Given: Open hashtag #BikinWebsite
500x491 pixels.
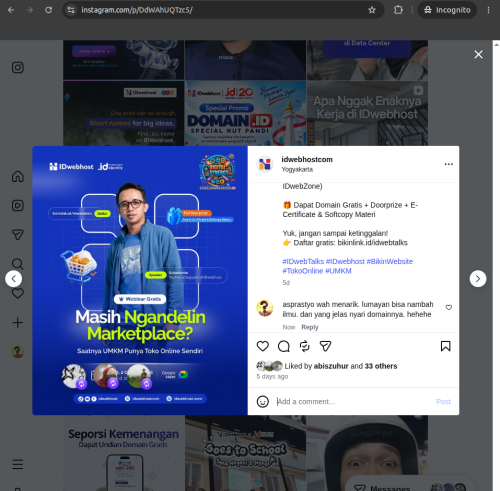Looking at the screenshot, I should pyautogui.click(x=390, y=262).
